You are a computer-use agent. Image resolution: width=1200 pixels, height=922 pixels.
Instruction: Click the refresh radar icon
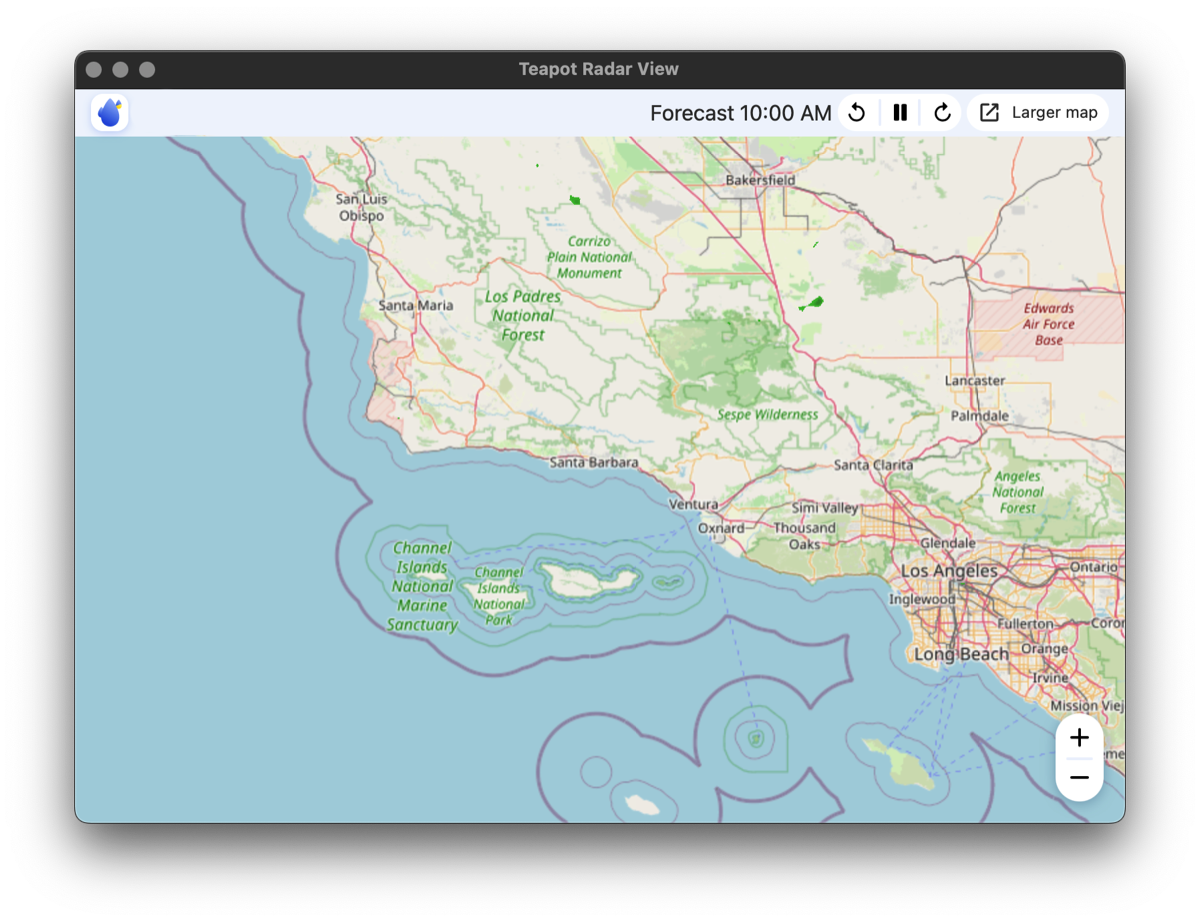[941, 112]
